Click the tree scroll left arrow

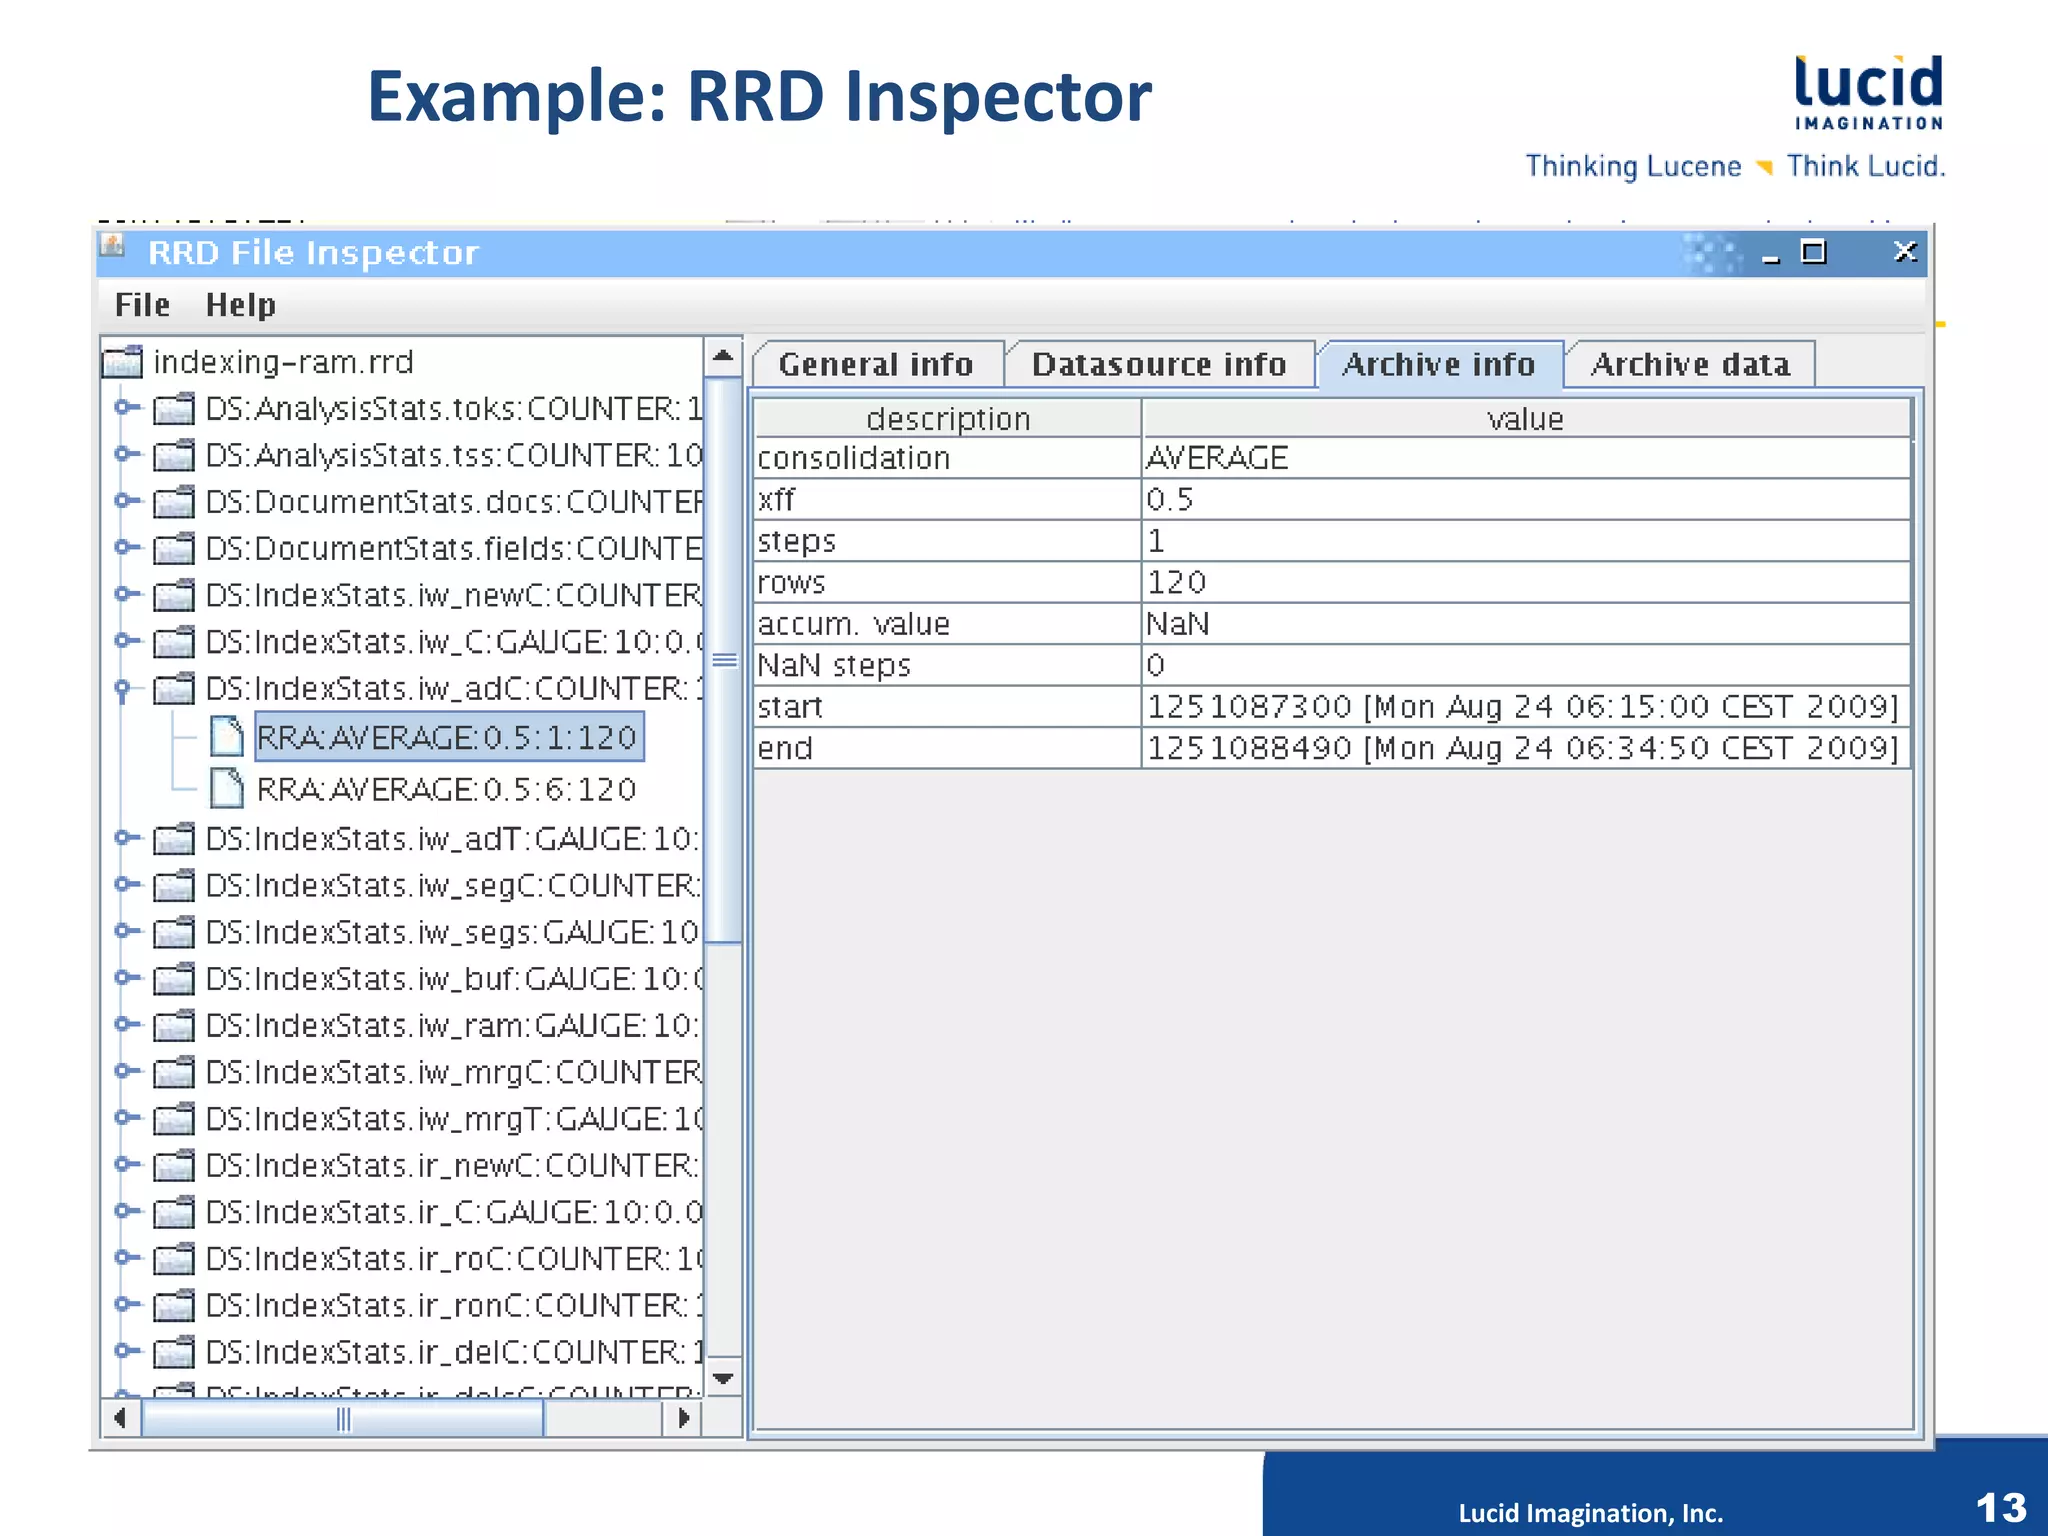[121, 1418]
